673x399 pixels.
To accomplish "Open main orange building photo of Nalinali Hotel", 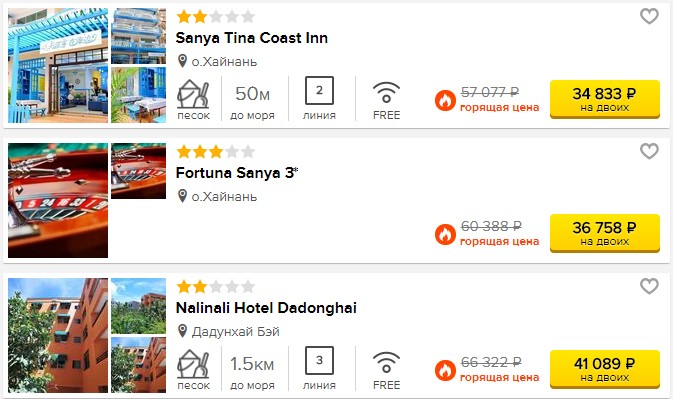I will (x=58, y=336).
